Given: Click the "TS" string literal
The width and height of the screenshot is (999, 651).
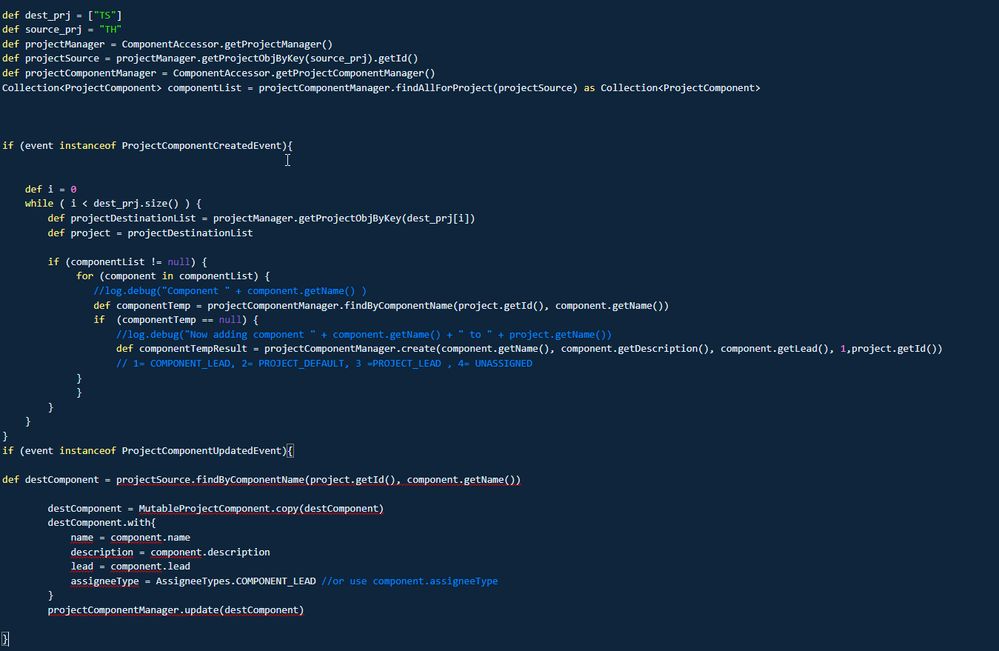Looking at the screenshot, I should pyautogui.click(x=103, y=14).
